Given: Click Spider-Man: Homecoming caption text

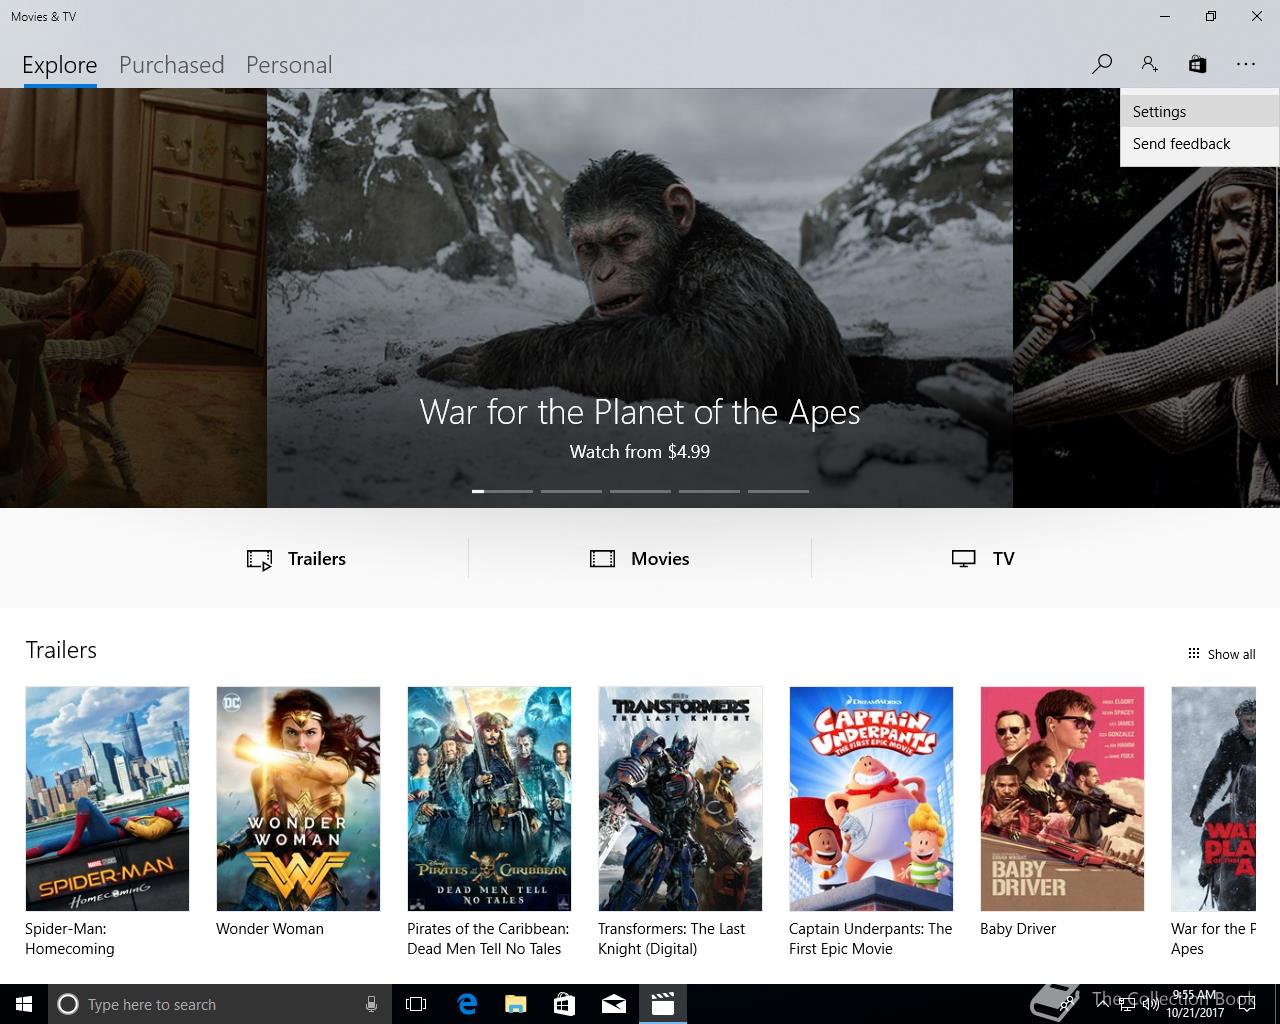Looking at the screenshot, I should coord(70,939).
